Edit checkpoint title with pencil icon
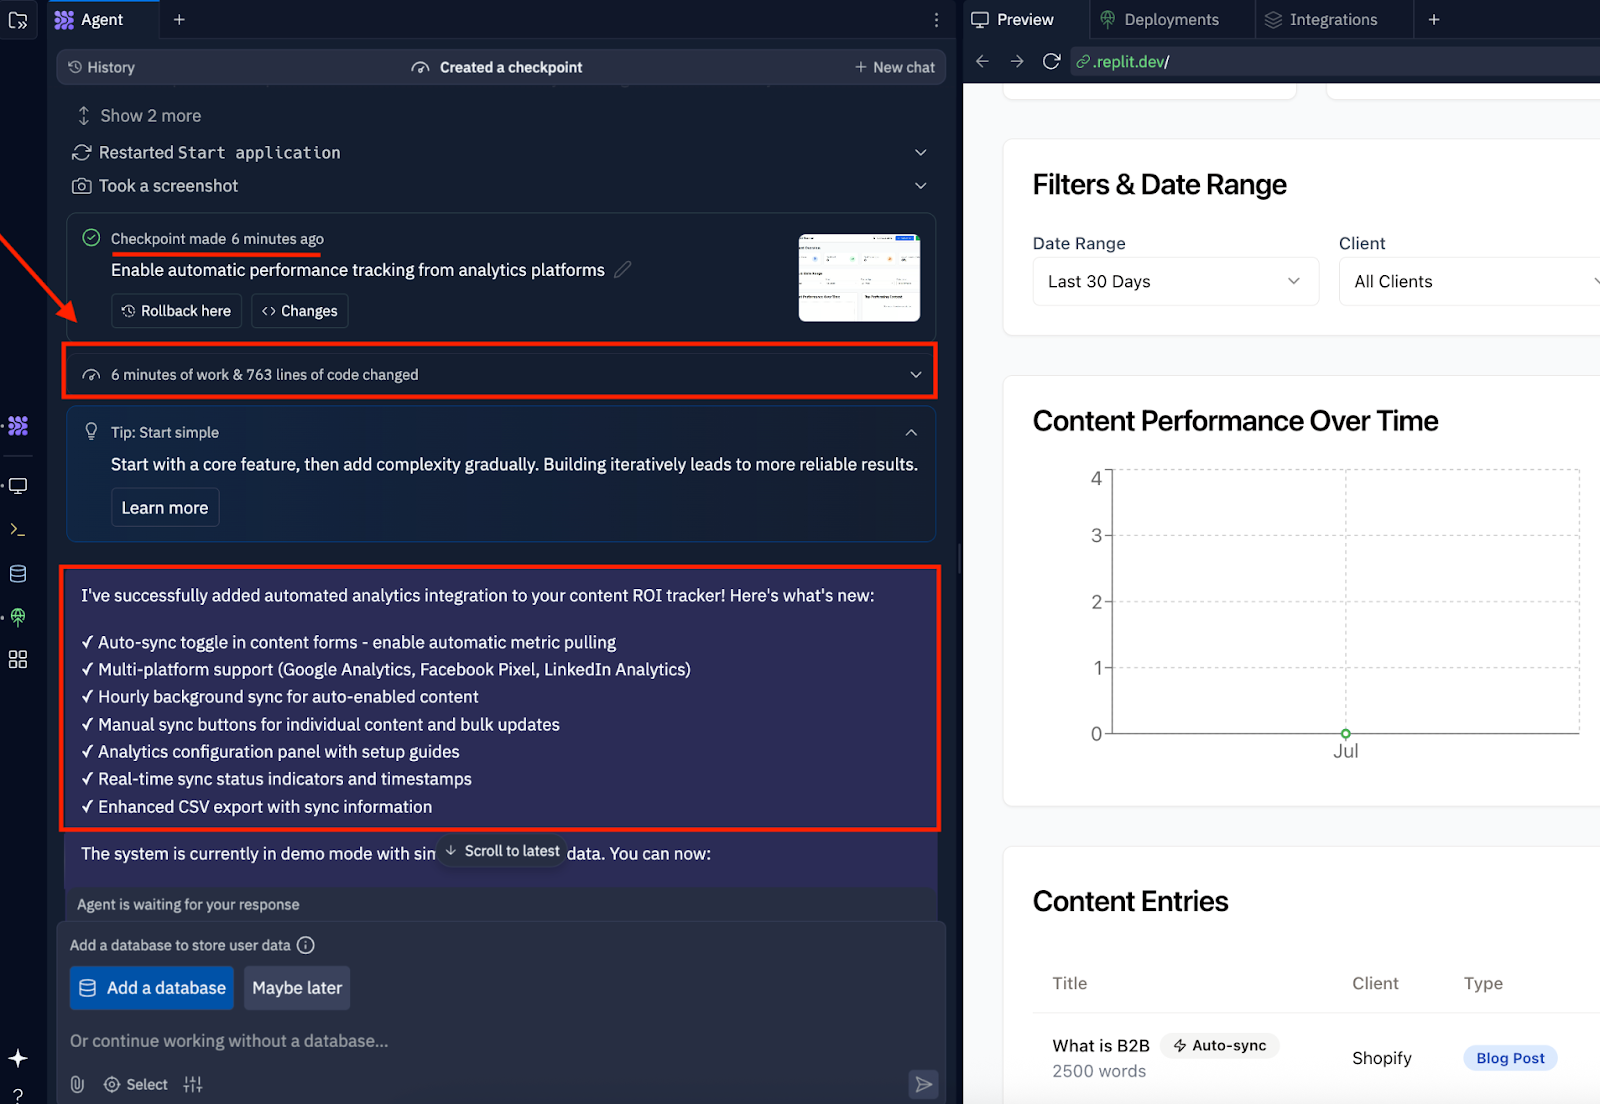Image resolution: width=1600 pixels, height=1104 pixels. pyautogui.click(x=623, y=270)
